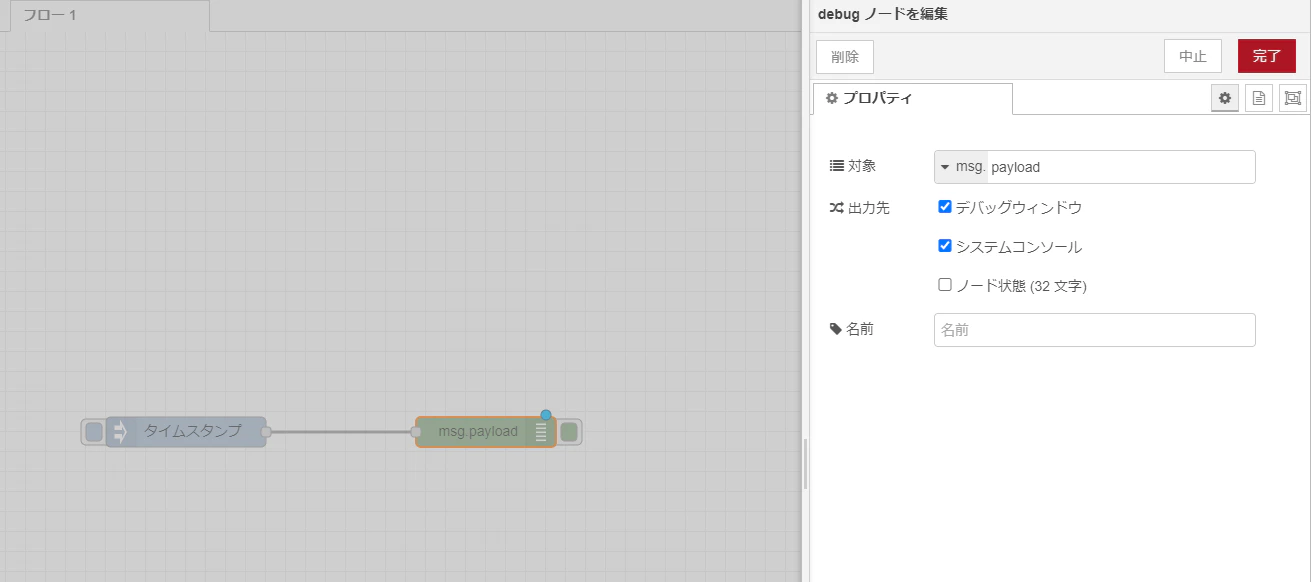Select the プロパティ tab
1311x582 pixels.
click(913, 99)
